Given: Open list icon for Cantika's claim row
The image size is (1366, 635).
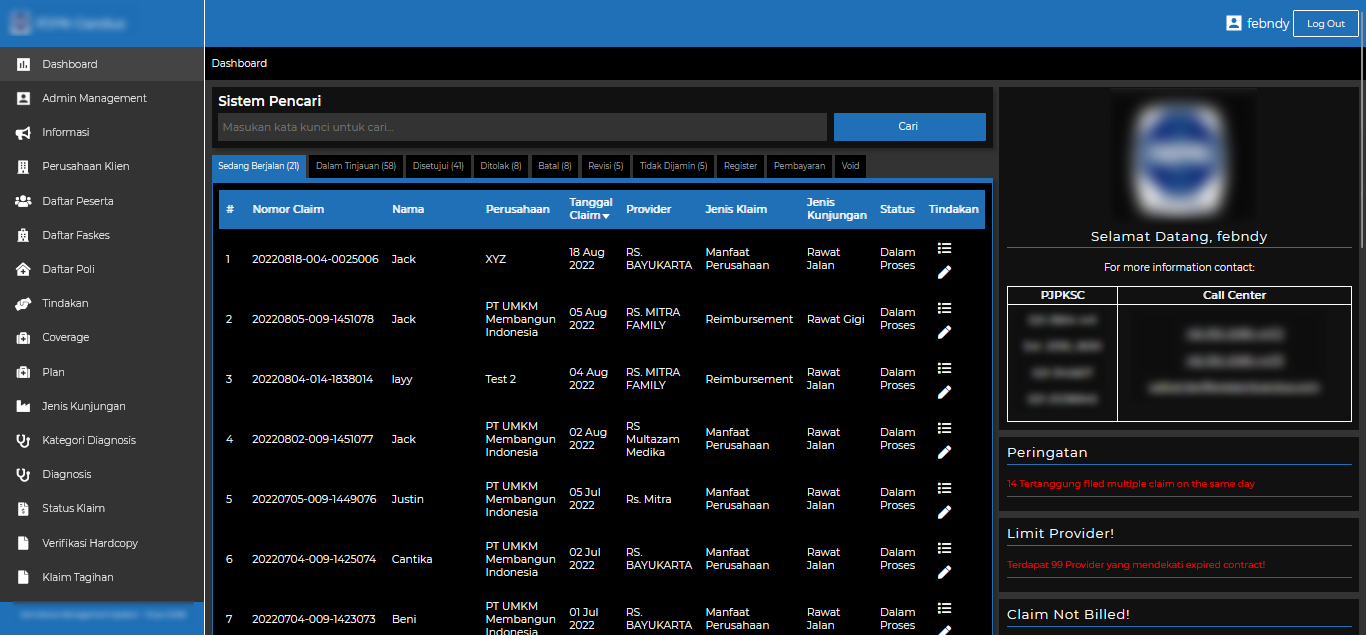Looking at the screenshot, I should pos(944,548).
